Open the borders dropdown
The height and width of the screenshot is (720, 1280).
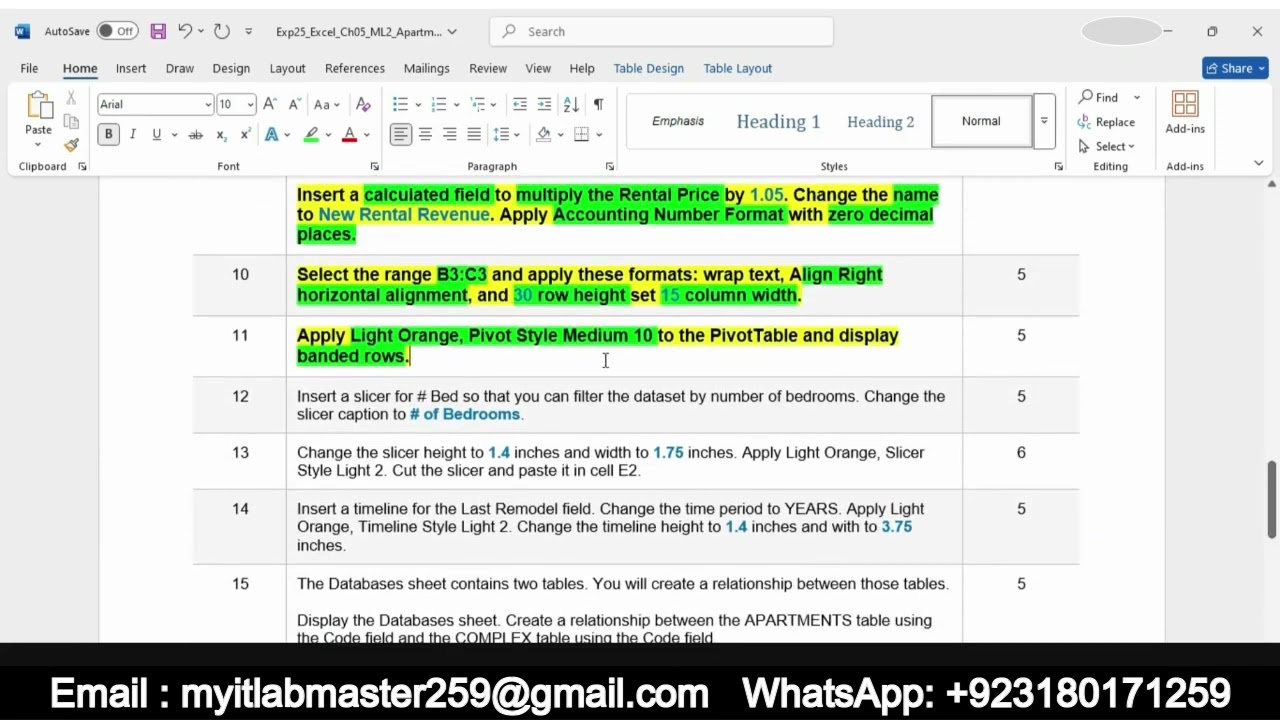pos(599,134)
